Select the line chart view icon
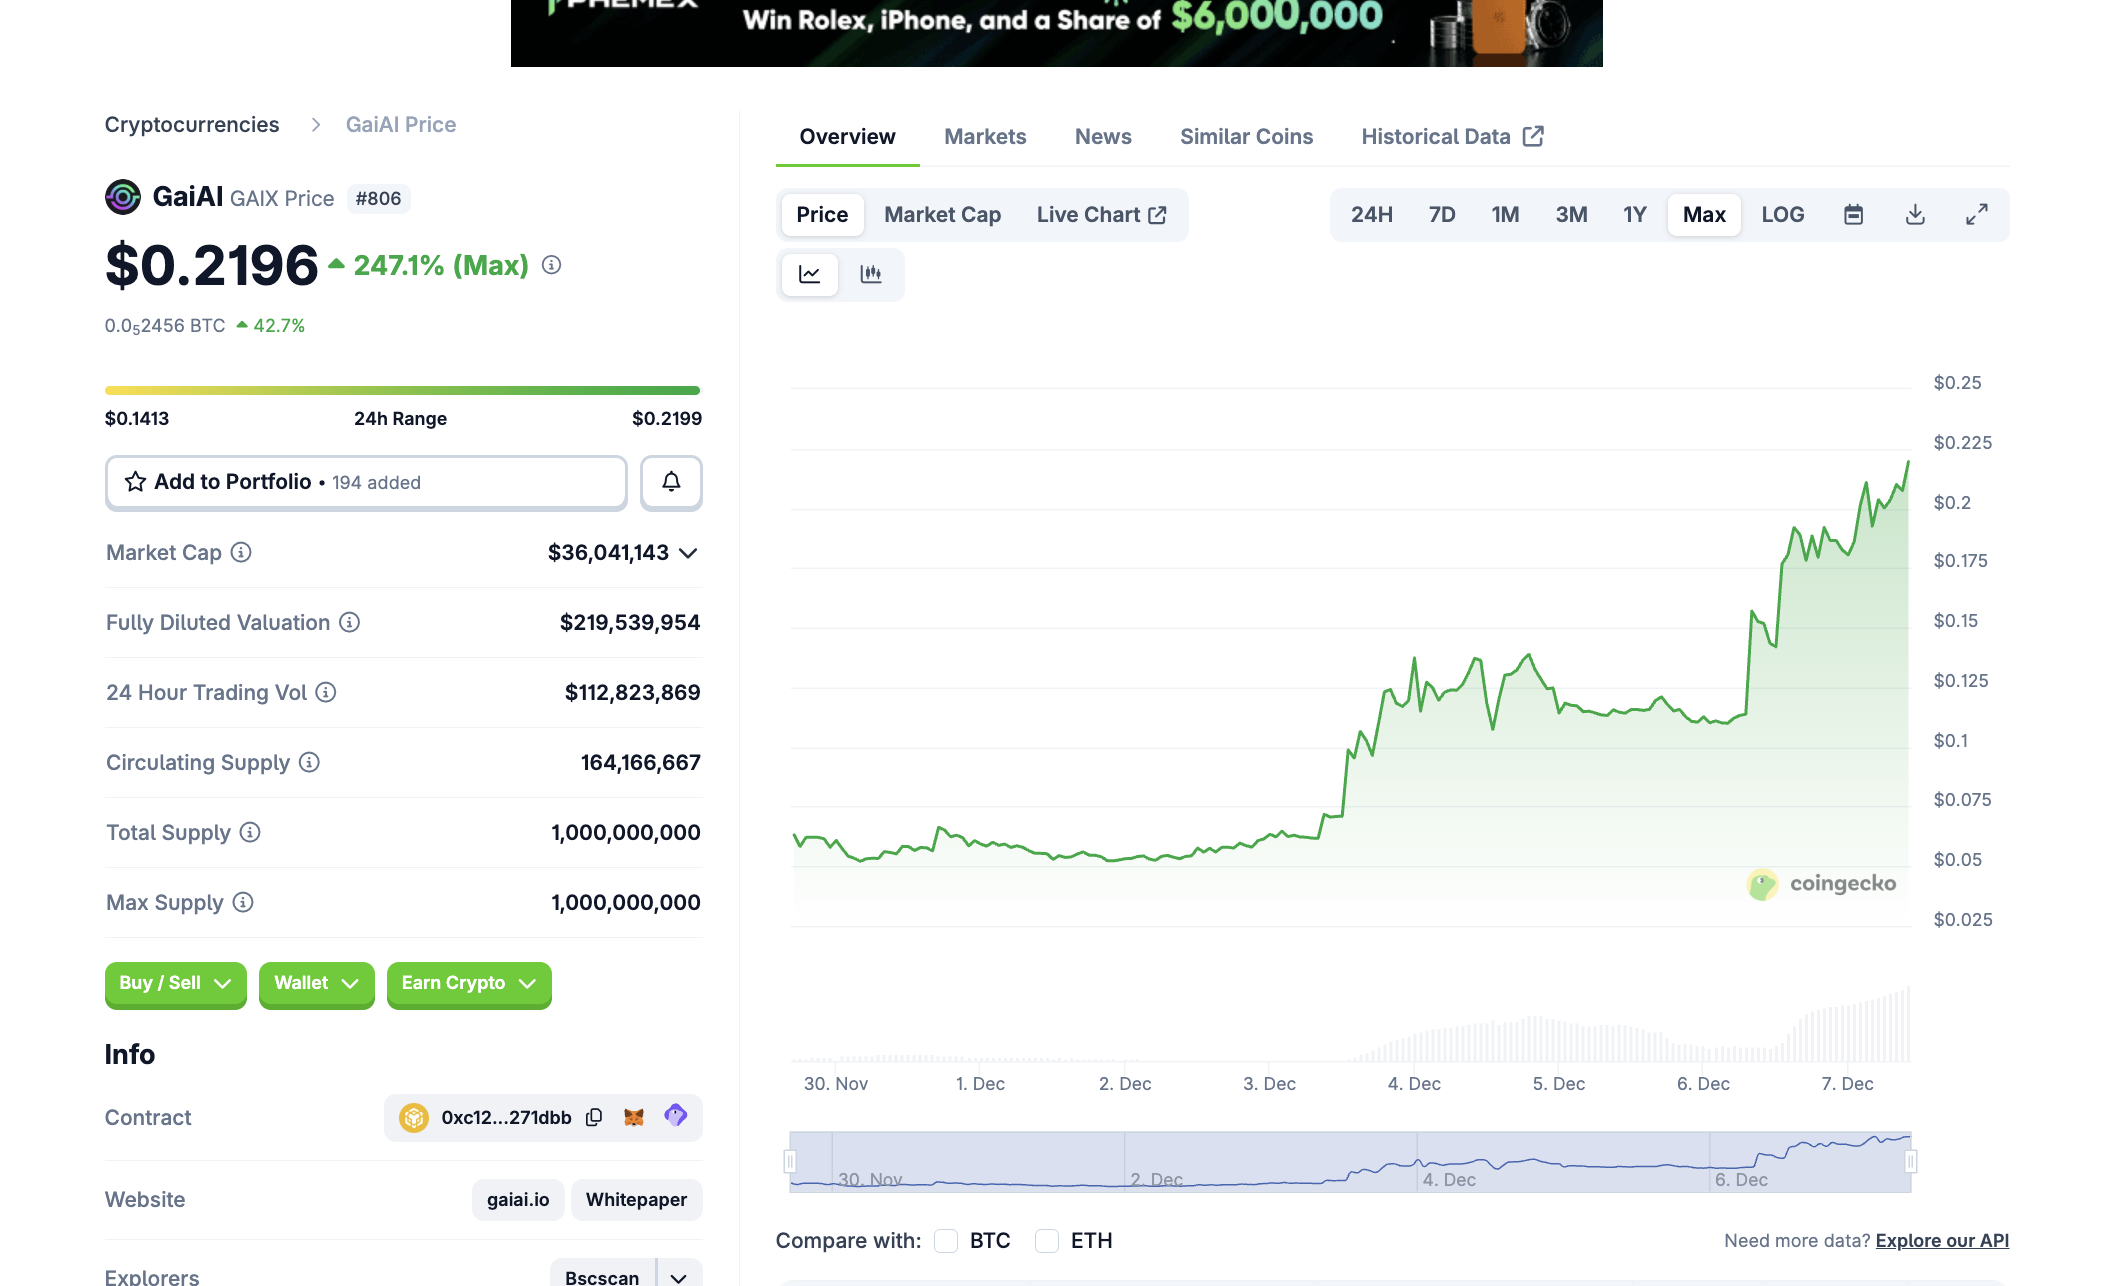The width and height of the screenshot is (2124, 1286). pyautogui.click(x=810, y=274)
